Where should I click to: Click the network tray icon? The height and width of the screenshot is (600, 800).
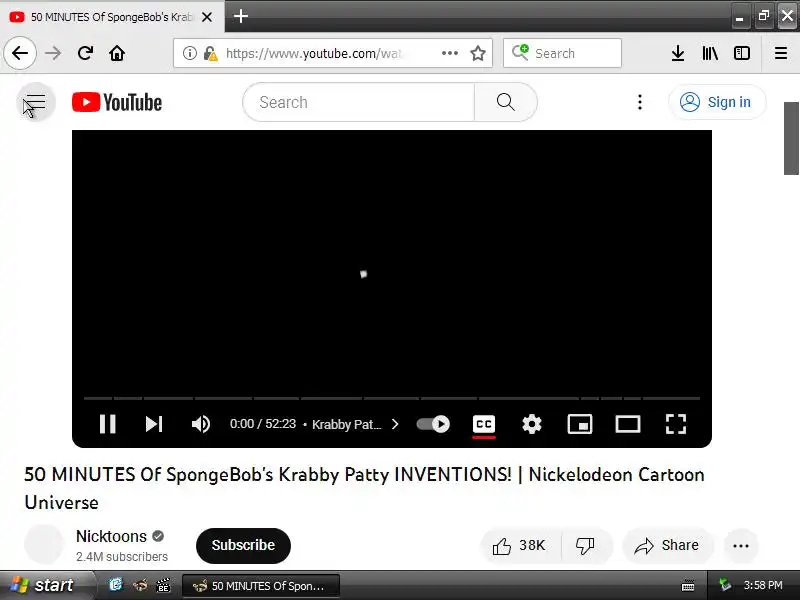tap(724, 585)
